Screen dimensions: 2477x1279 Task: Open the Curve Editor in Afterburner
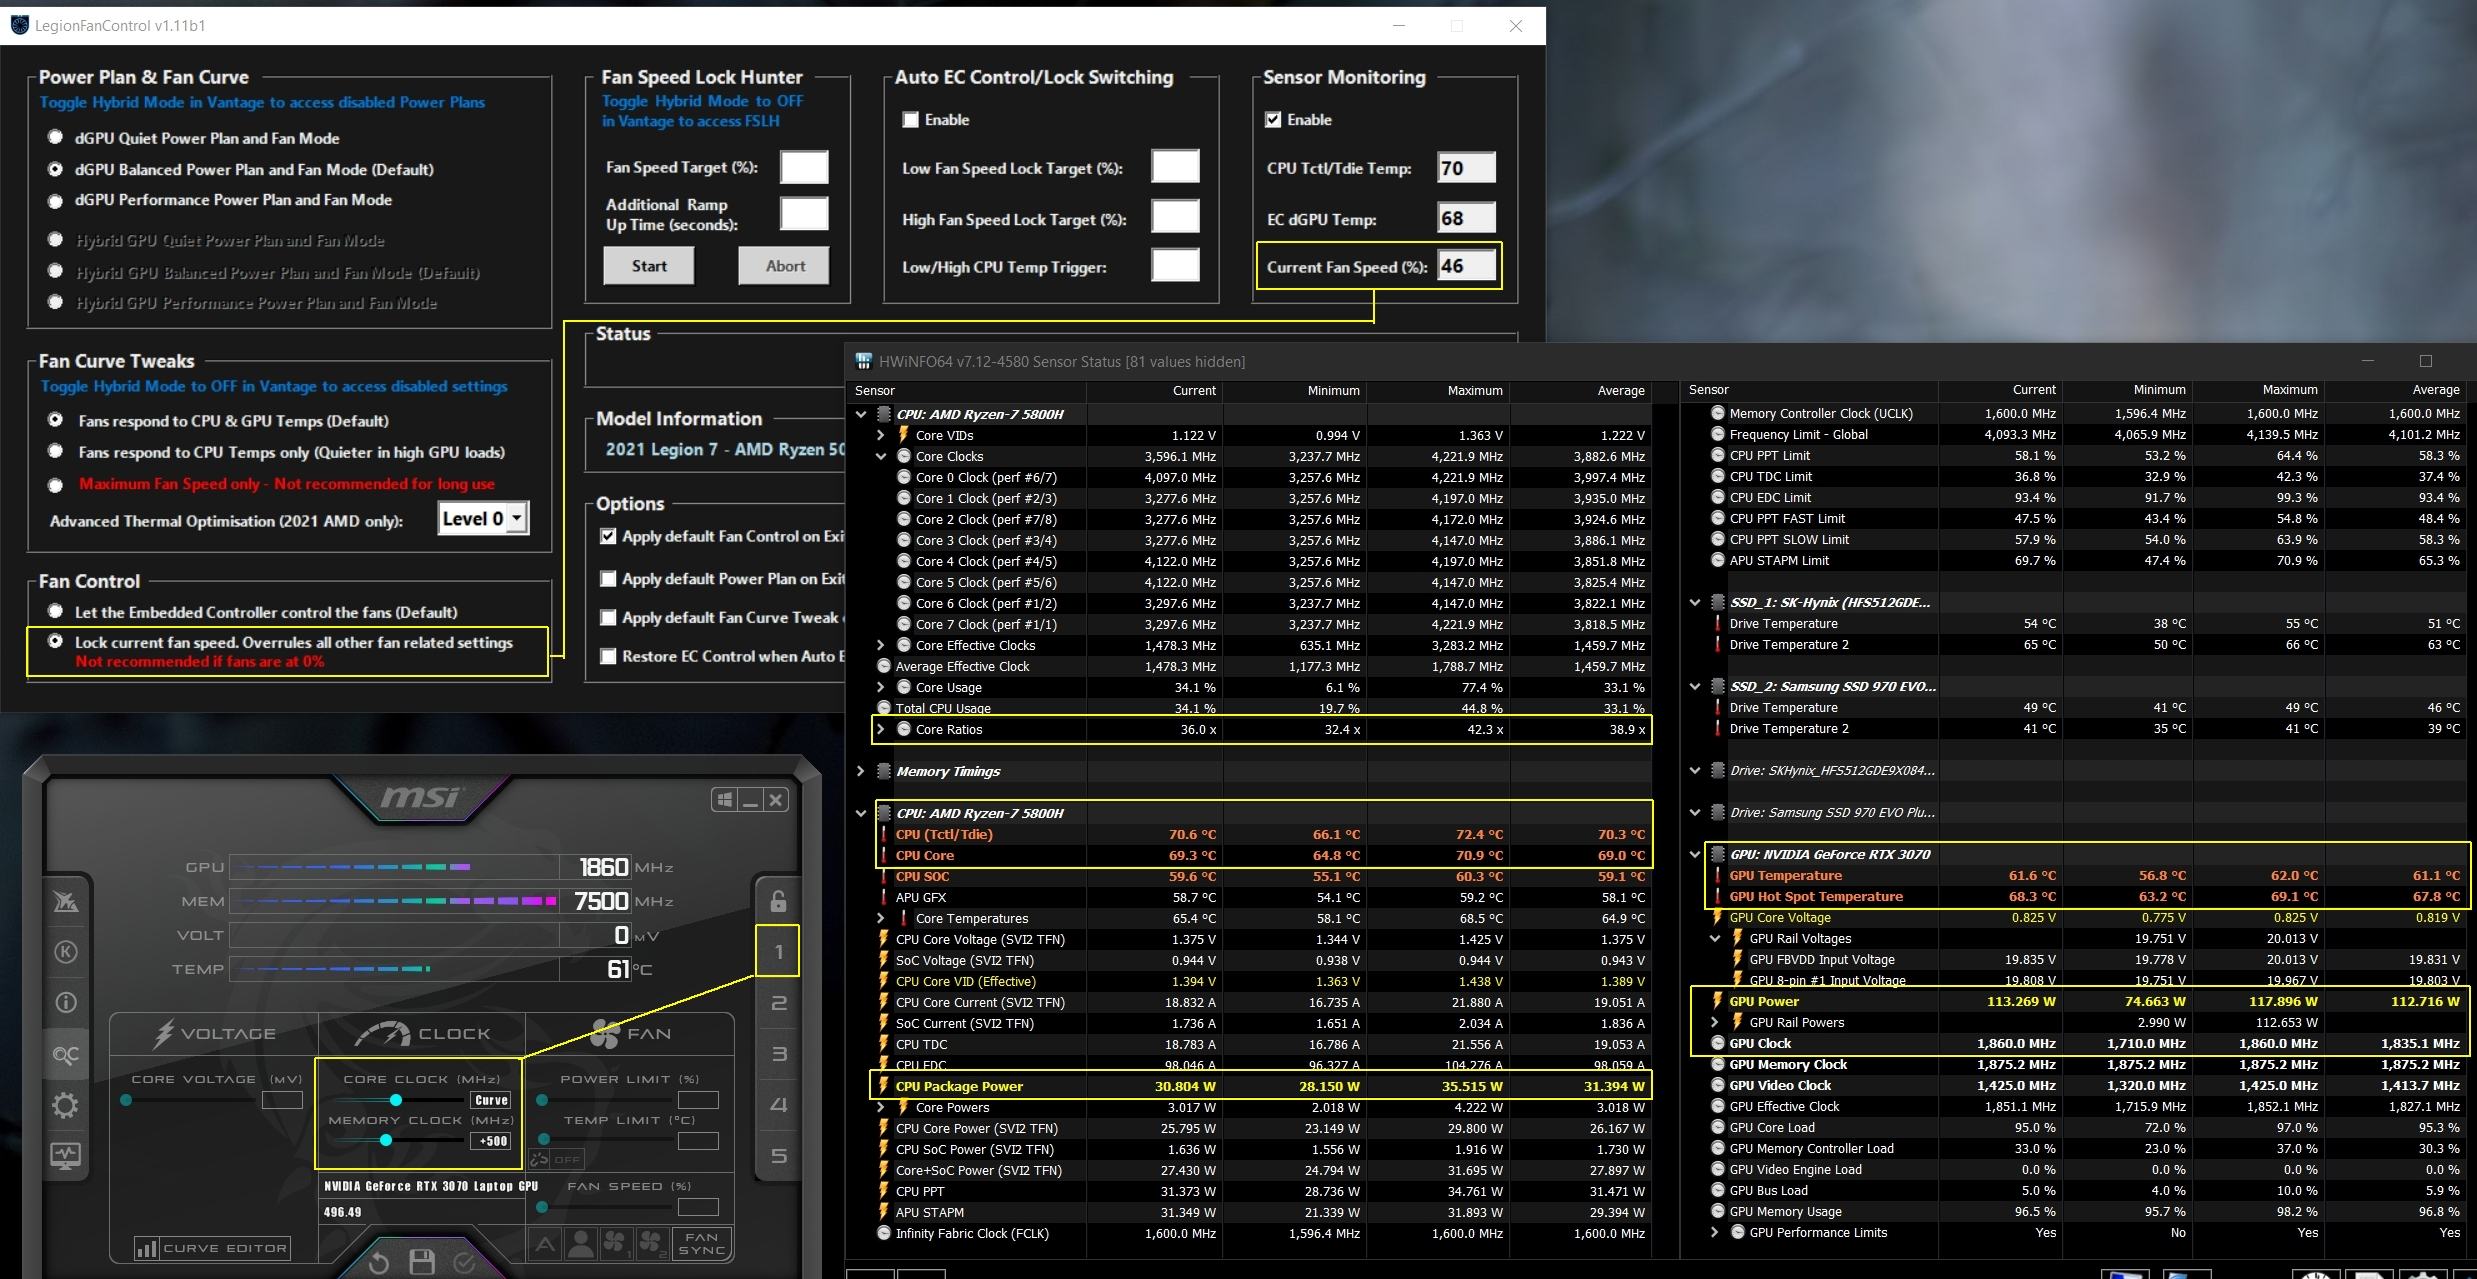pos(212,1248)
